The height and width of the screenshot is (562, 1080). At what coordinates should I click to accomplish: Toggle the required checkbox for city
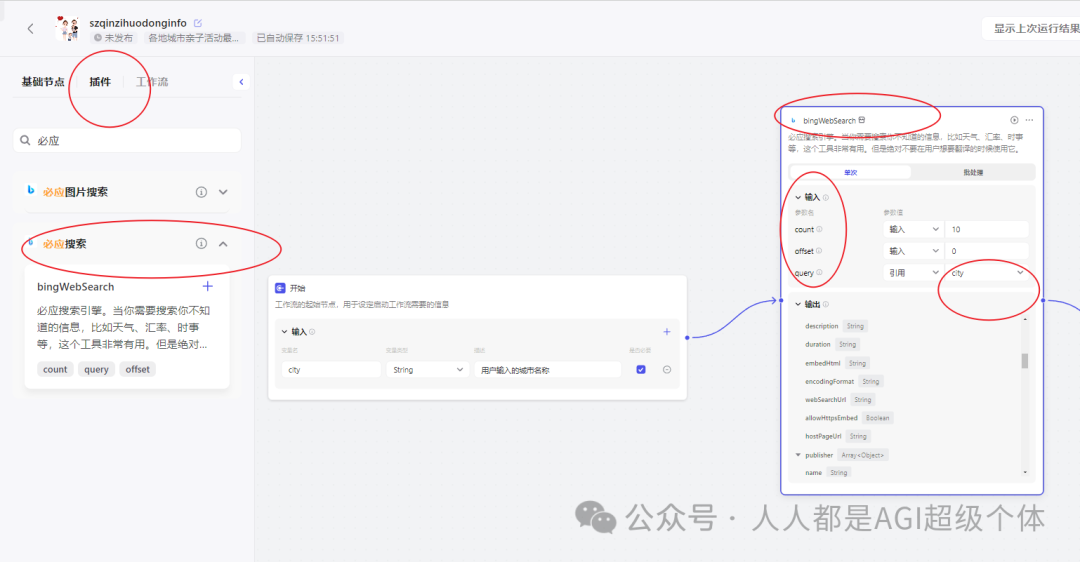(x=641, y=370)
